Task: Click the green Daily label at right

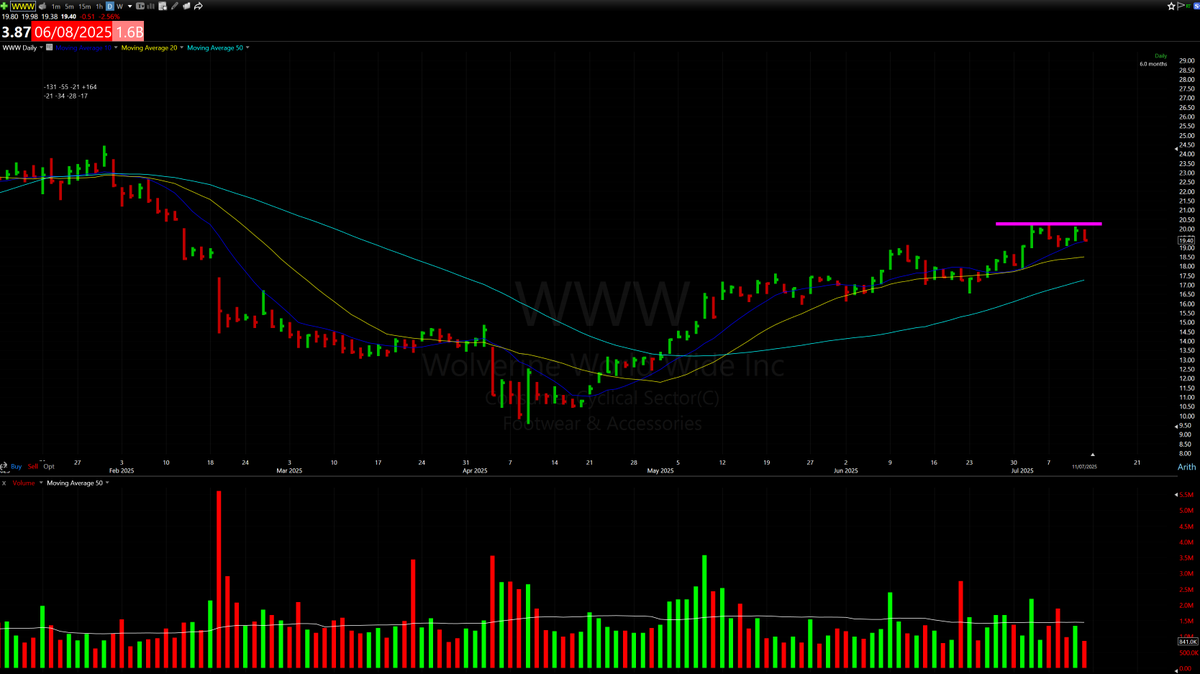Action: pos(1161,56)
